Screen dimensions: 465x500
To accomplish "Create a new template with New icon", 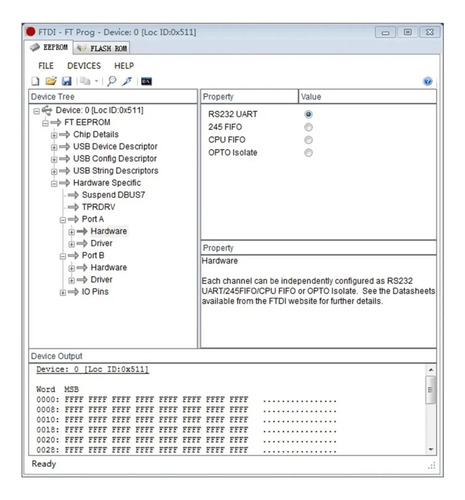I will 35,81.
